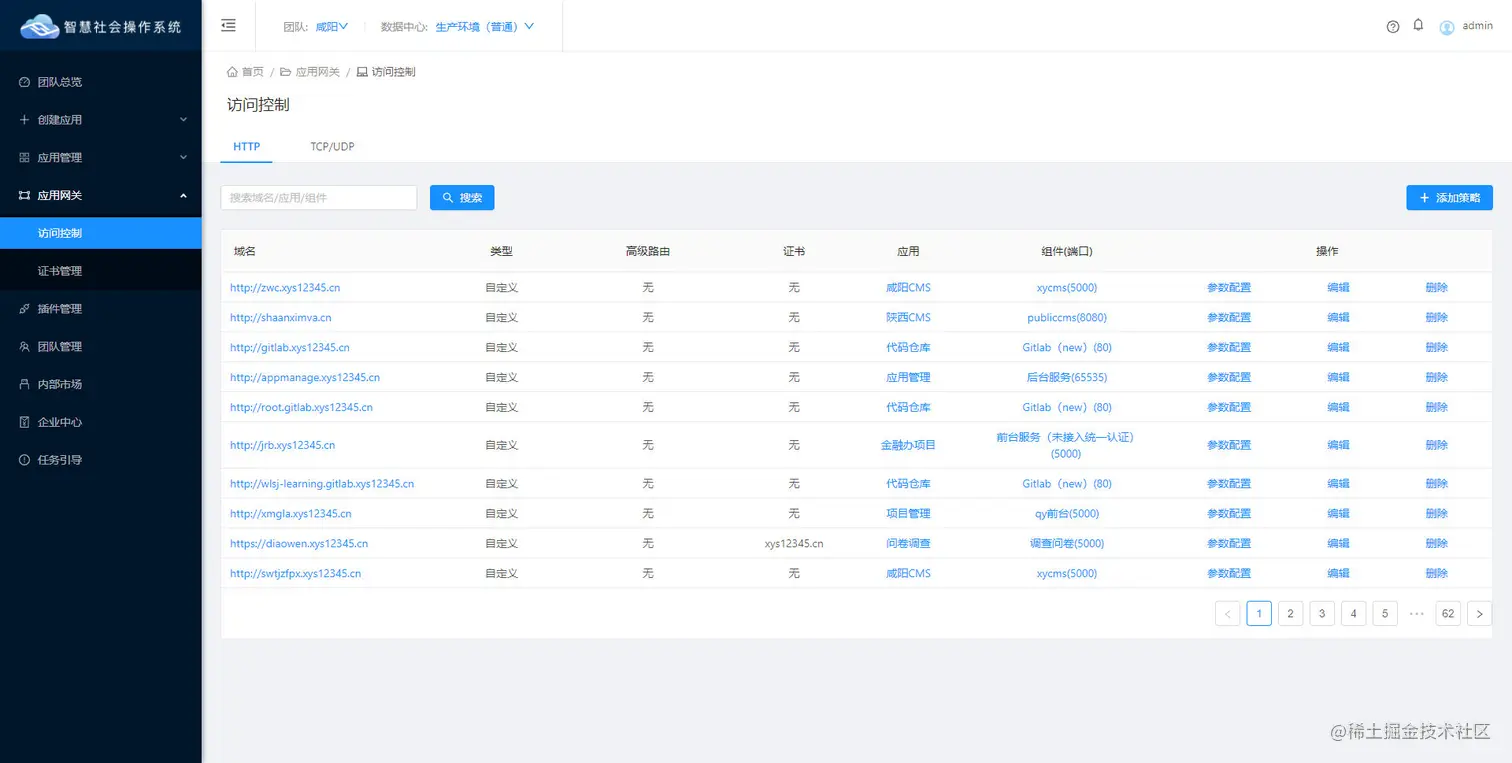Open 任务引导 in the sidebar
Image resolution: width=1512 pixels, height=763 pixels.
[x=100, y=460]
